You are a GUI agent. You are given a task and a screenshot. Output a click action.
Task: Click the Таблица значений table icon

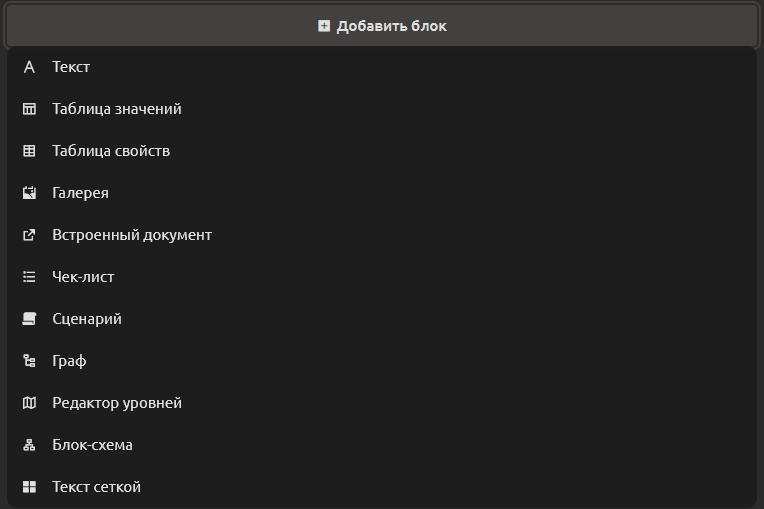click(29, 109)
